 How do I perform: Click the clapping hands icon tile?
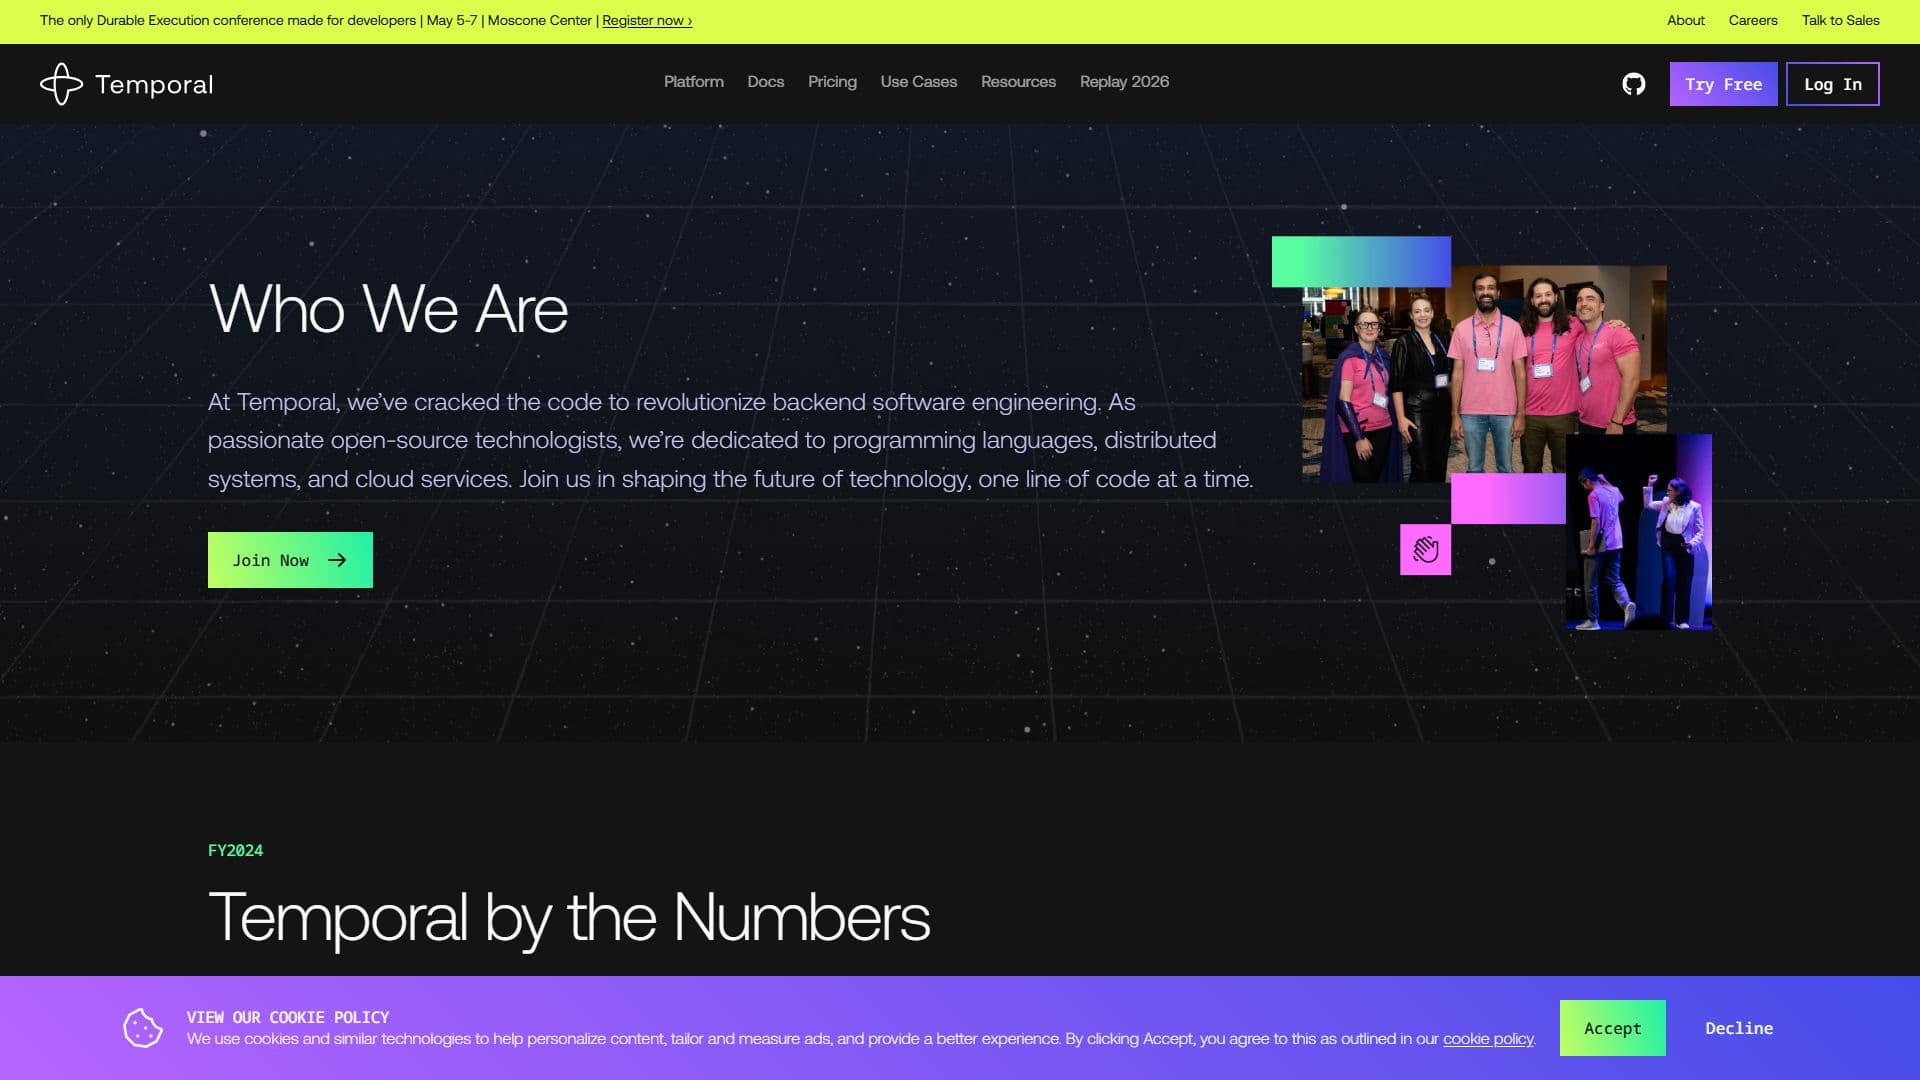(x=1425, y=549)
